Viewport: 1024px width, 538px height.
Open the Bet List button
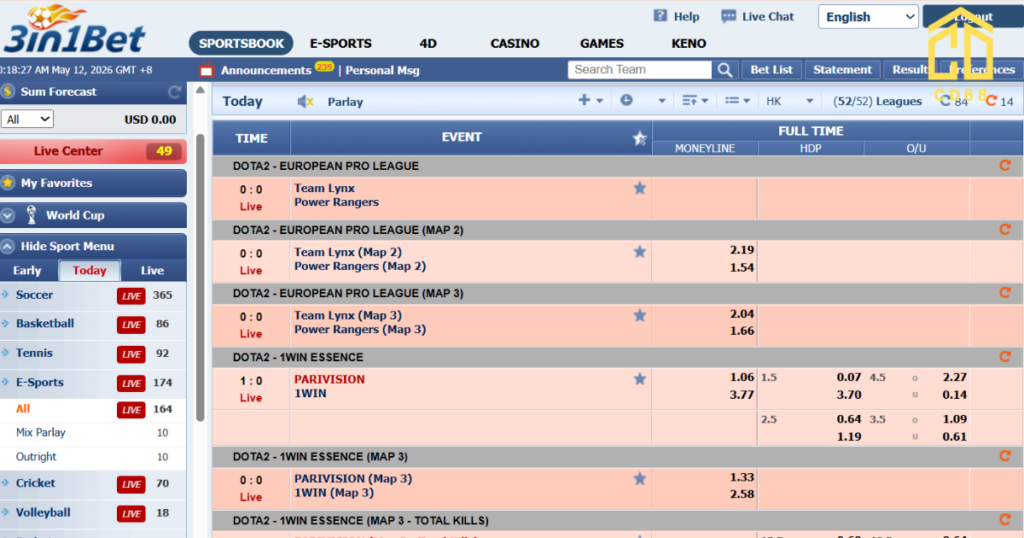pos(771,70)
